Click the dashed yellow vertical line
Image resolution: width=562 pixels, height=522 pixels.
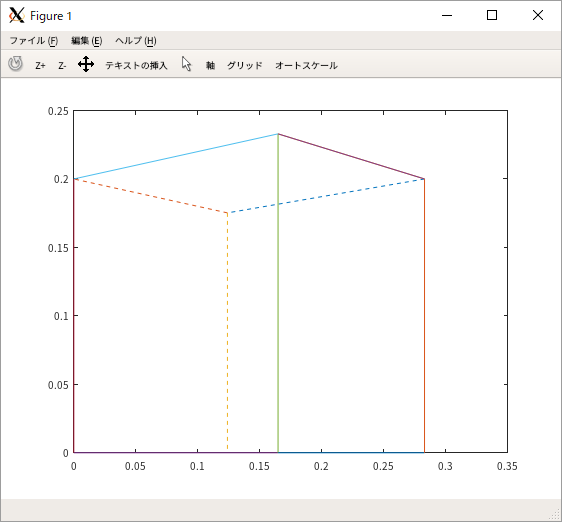(x=227, y=331)
